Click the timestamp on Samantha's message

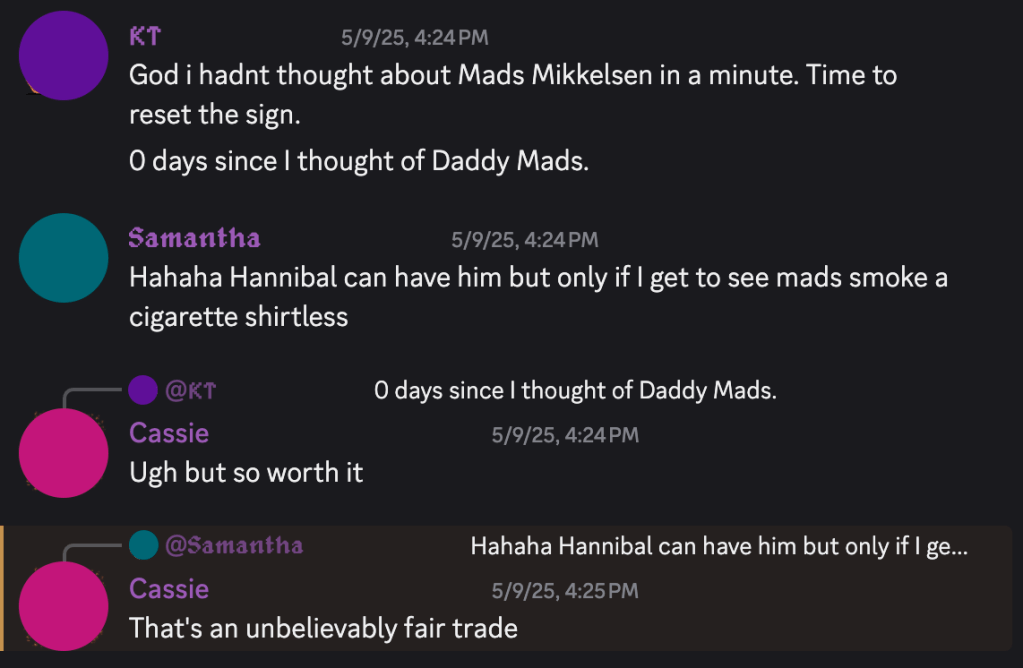[524, 239]
